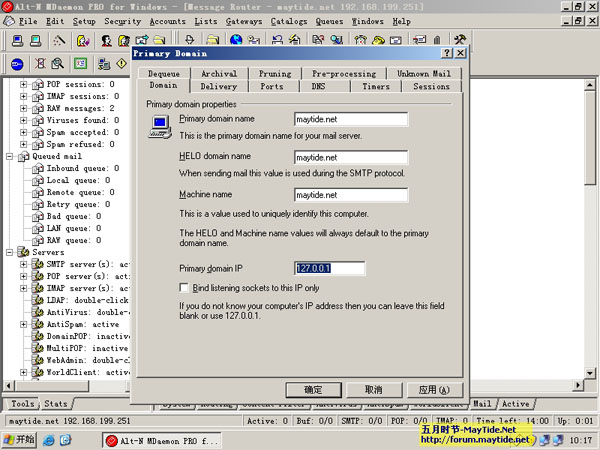Click the Primary domain IP field
Viewport: 600px width, 450px height.
coord(329,268)
